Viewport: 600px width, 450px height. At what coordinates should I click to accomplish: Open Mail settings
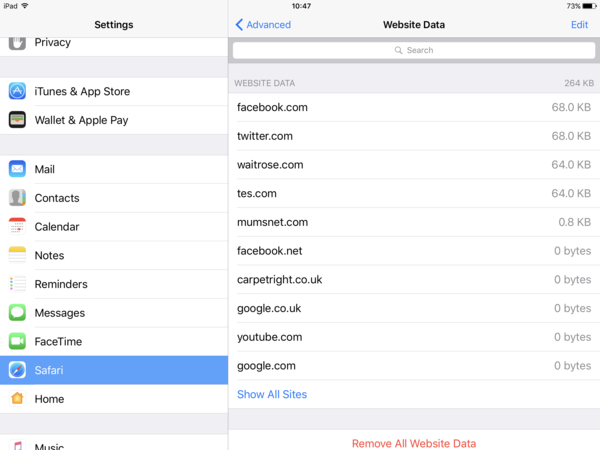114,169
